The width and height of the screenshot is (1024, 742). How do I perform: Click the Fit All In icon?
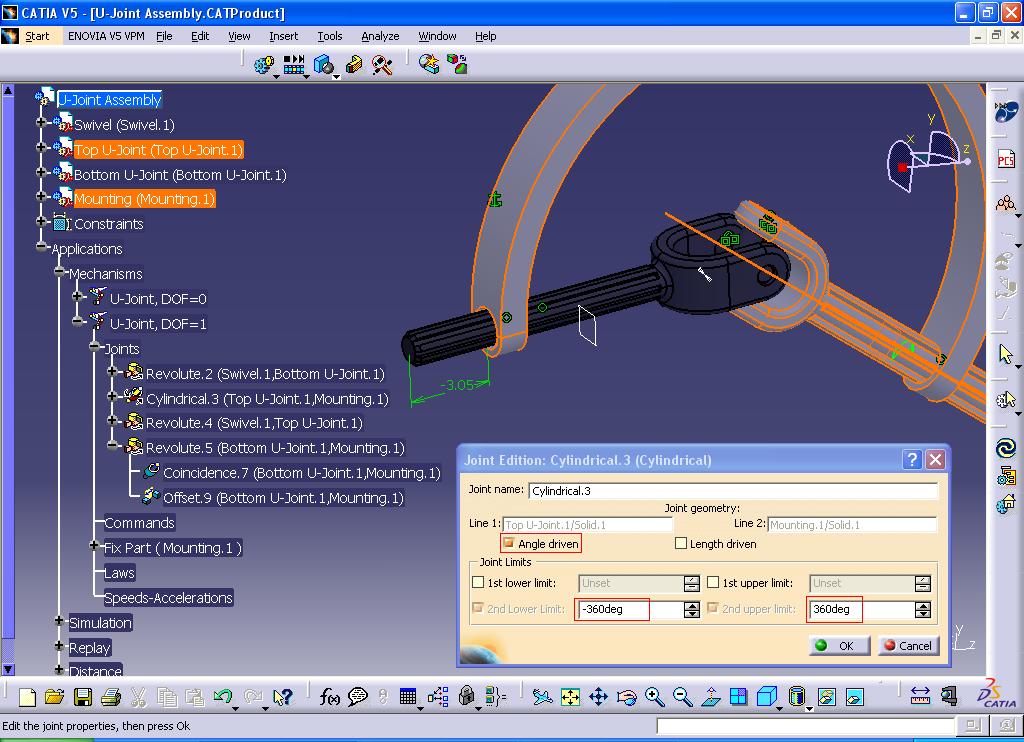(570, 695)
